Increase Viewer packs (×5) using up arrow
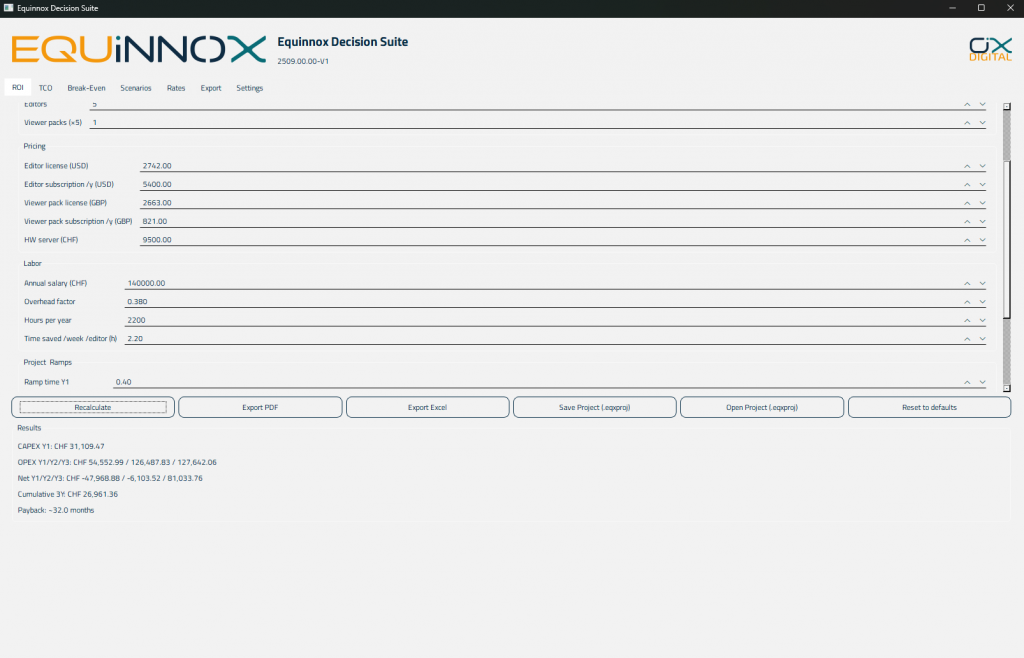Viewport: 1024px width, 658px height. [x=967, y=123]
